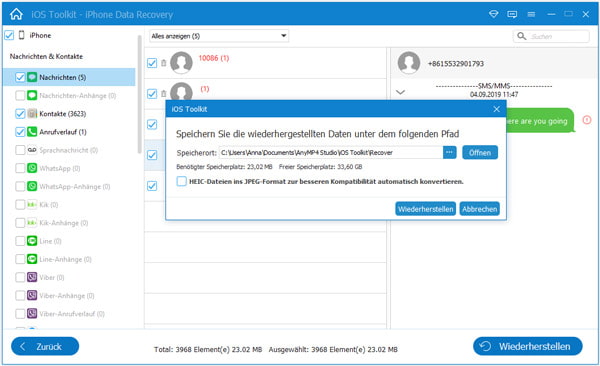Click the iPhone device icon
Screen dimensions: 600x366
pyautogui.click(x=21, y=35)
